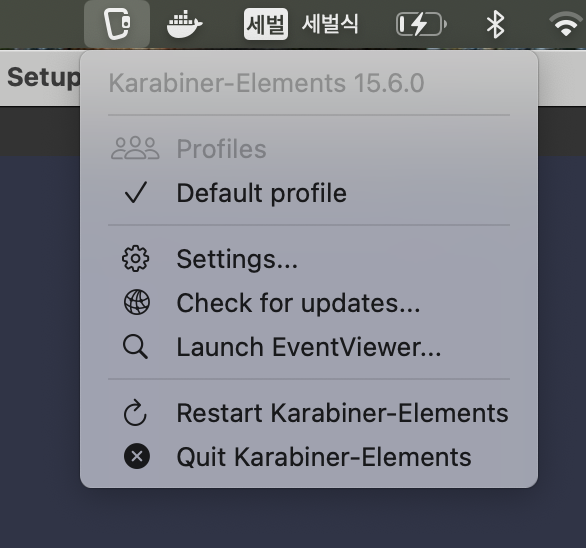Select the Default profile menu item
The width and height of the screenshot is (586, 548).
click(x=309, y=193)
